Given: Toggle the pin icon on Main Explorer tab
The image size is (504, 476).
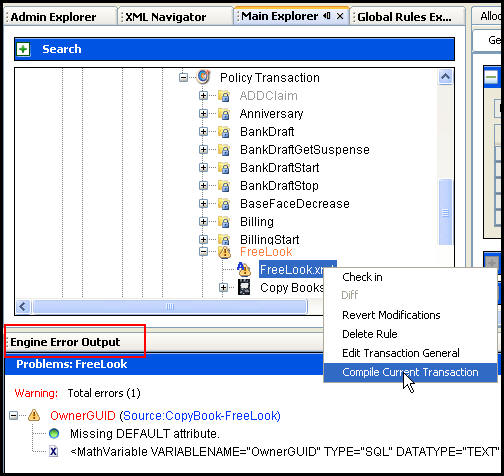Looking at the screenshot, I should pos(327,16).
